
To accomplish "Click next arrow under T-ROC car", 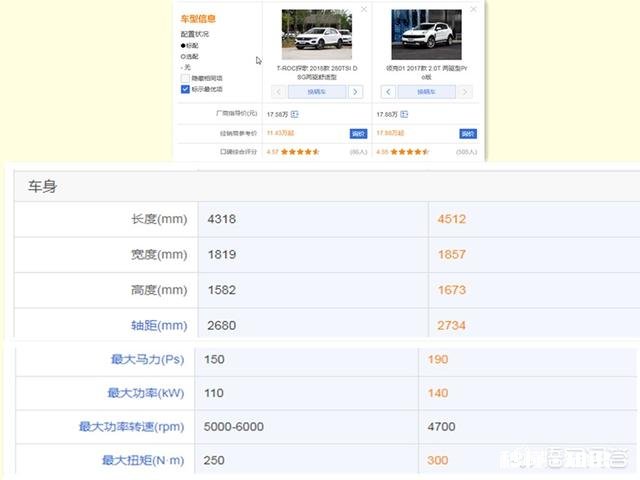I will (356, 92).
